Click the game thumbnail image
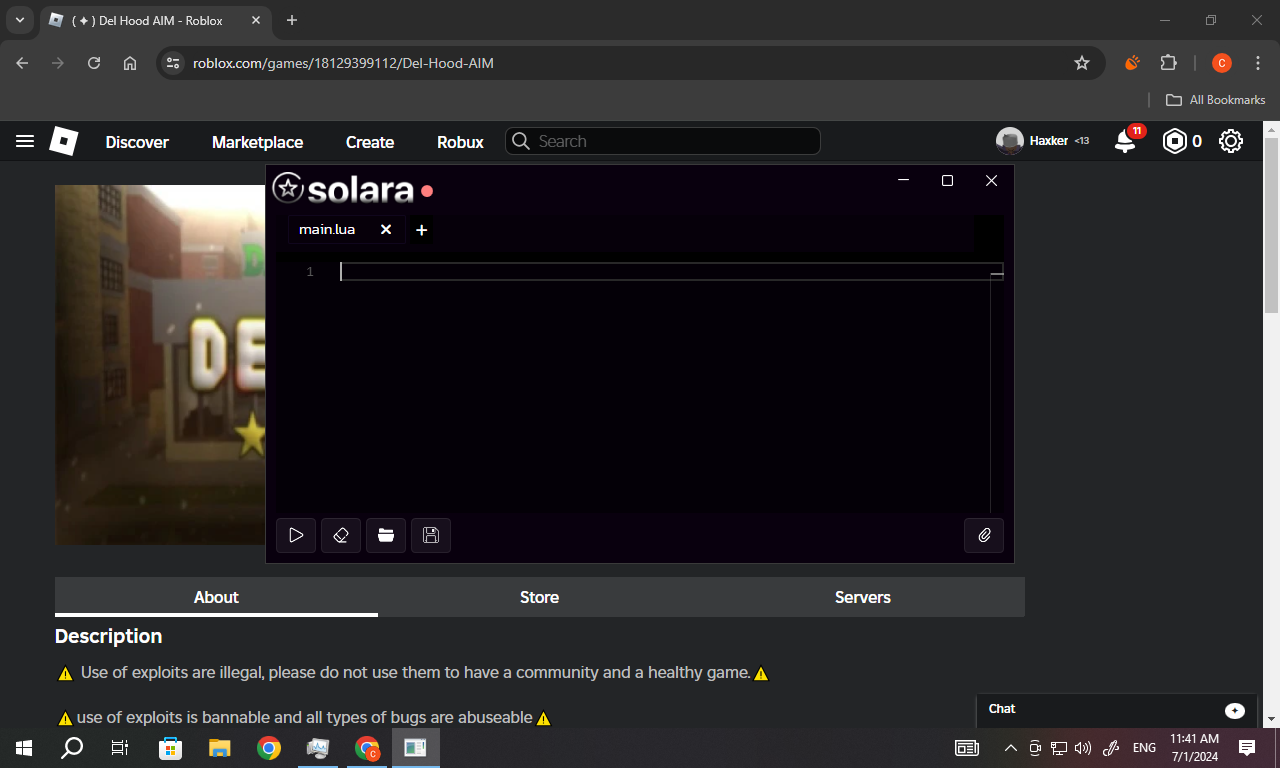This screenshot has height=768, width=1280. pos(160,365)
